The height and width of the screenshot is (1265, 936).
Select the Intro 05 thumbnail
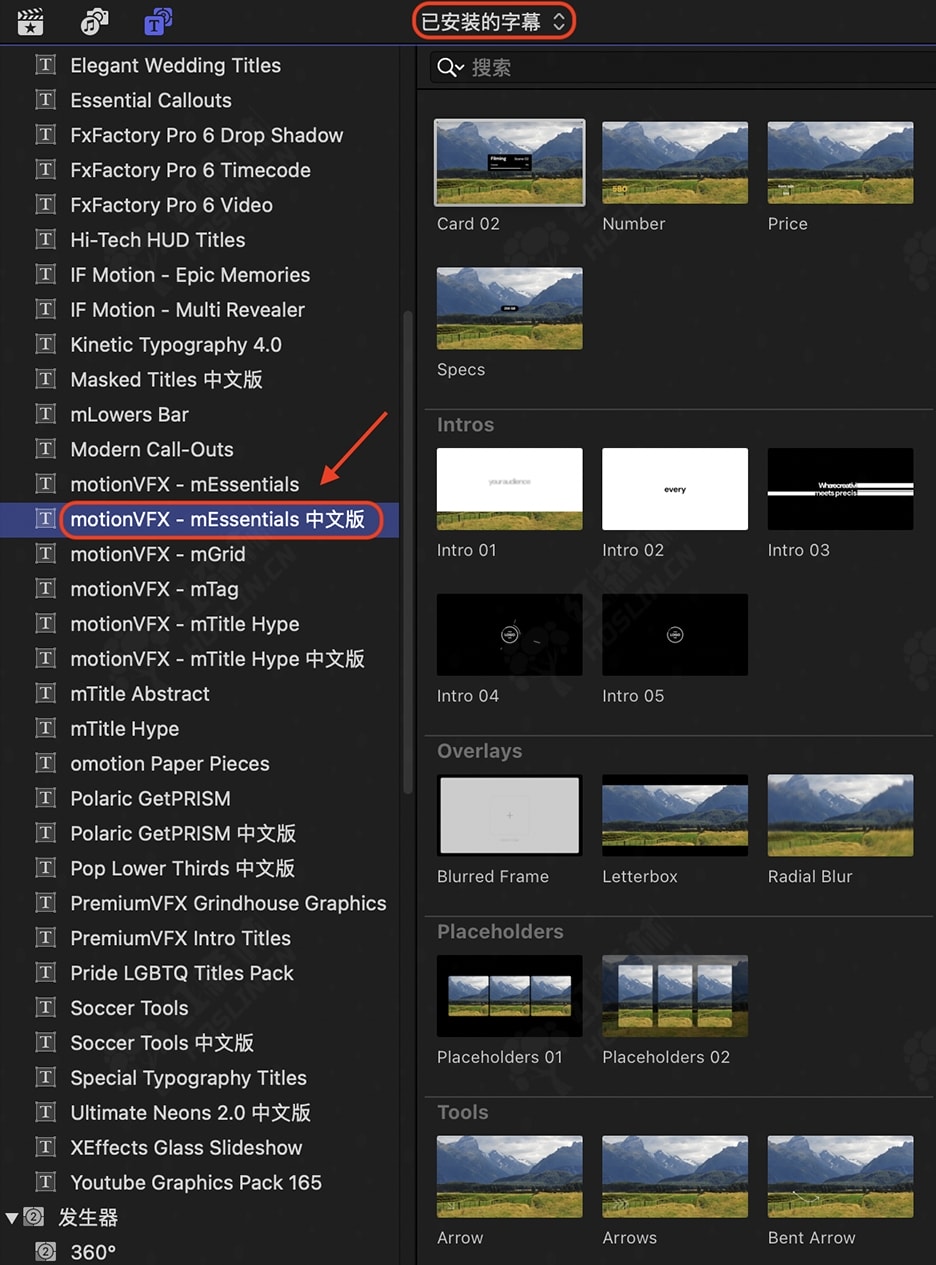click(x=675, y=635)
